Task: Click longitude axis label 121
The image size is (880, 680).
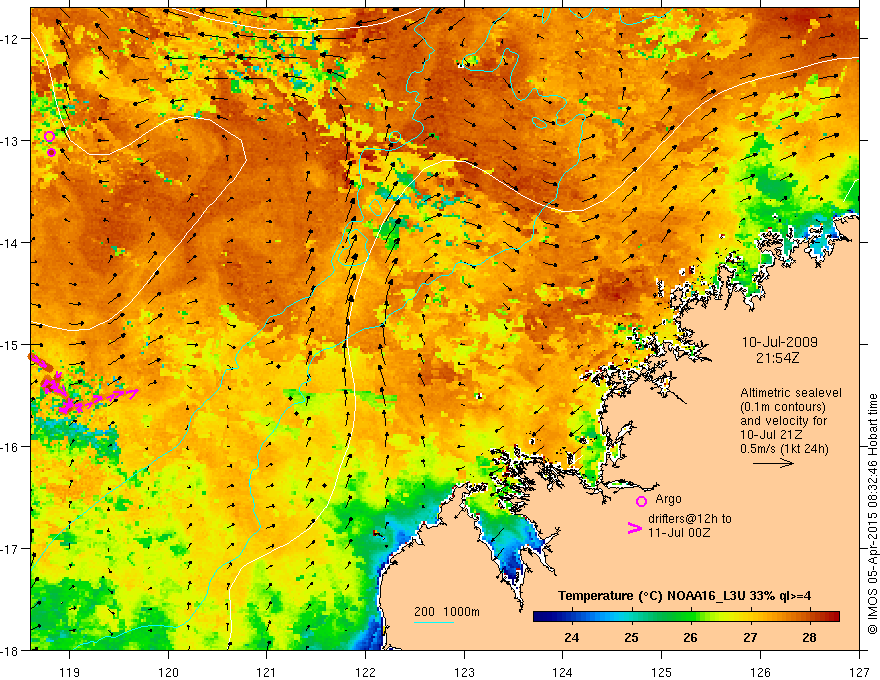Action: 267,672
